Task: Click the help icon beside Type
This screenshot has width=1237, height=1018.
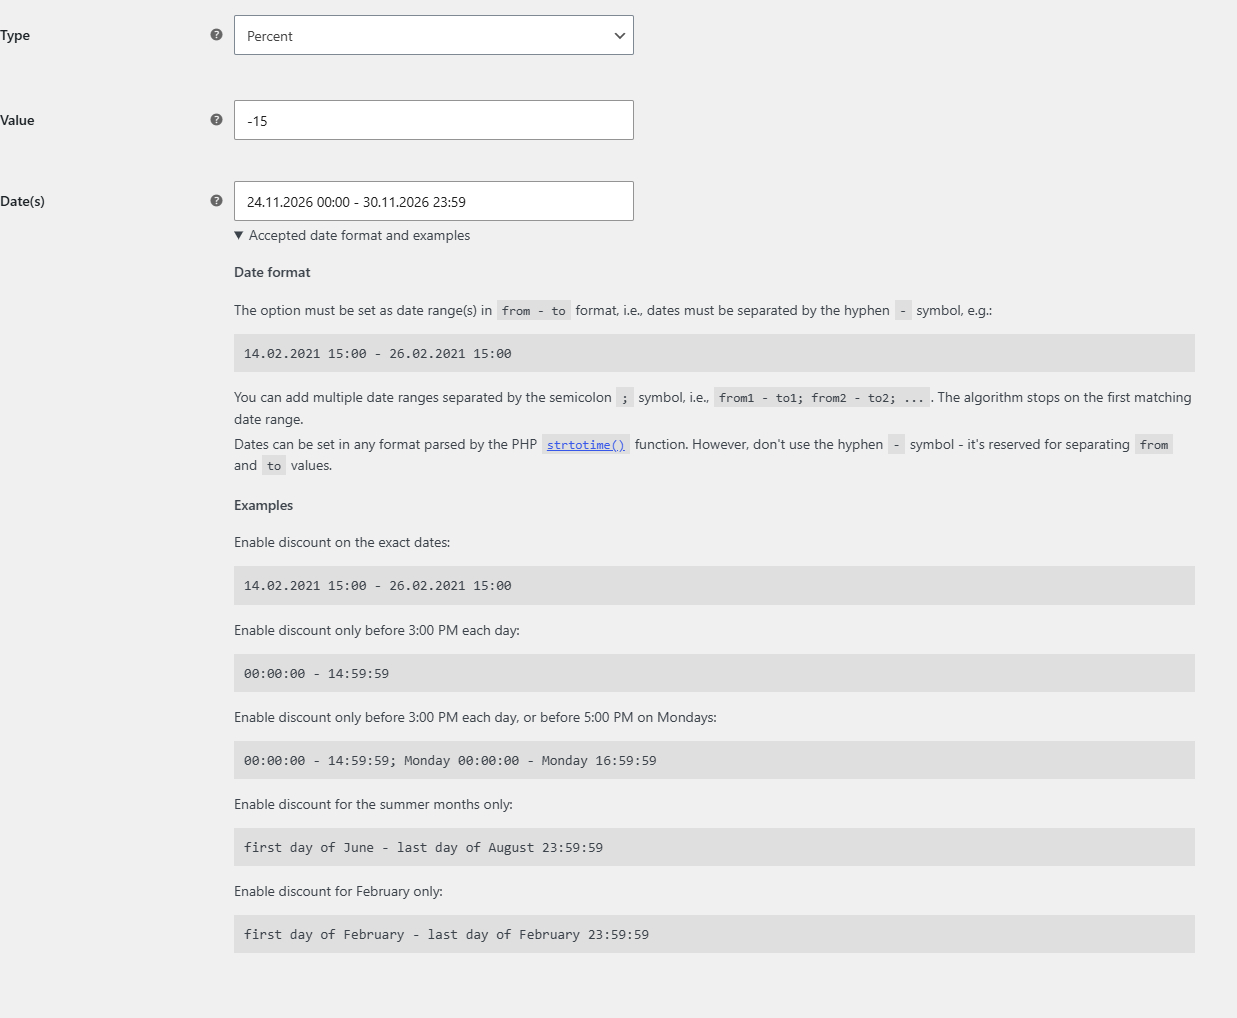Action: coord(216,35)
